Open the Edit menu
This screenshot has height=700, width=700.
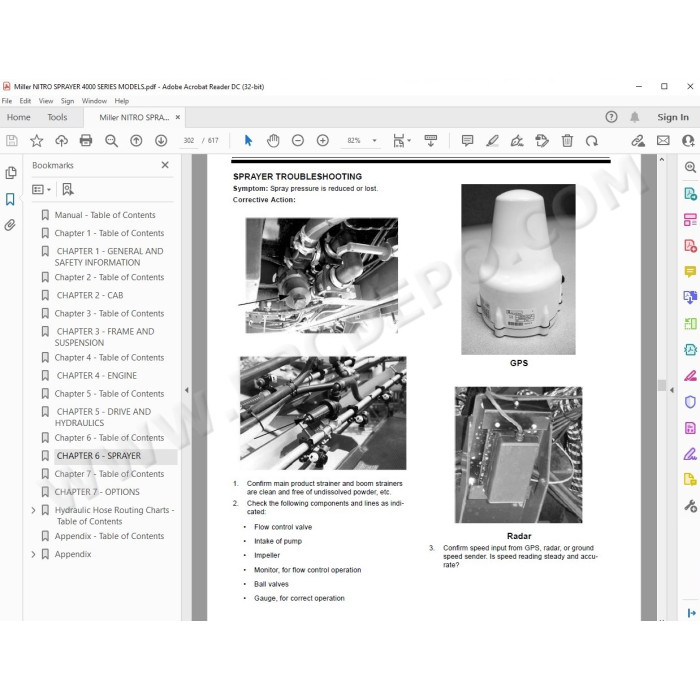(x=25, y=101)
